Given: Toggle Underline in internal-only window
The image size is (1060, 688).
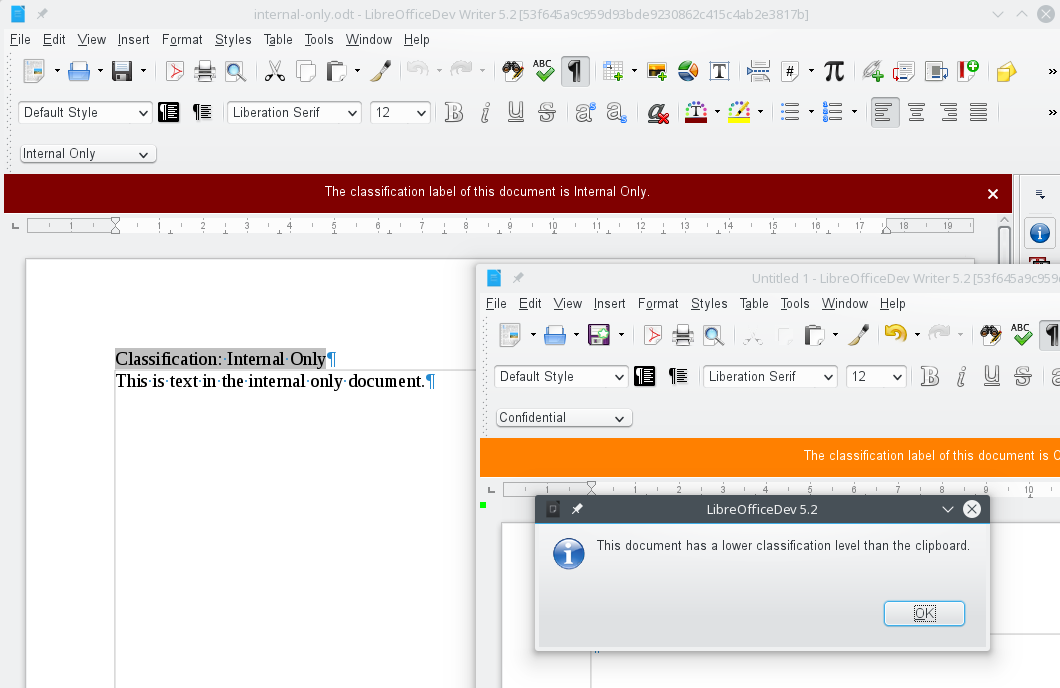Looking at the screenshot, I should (x=516, y=112).
